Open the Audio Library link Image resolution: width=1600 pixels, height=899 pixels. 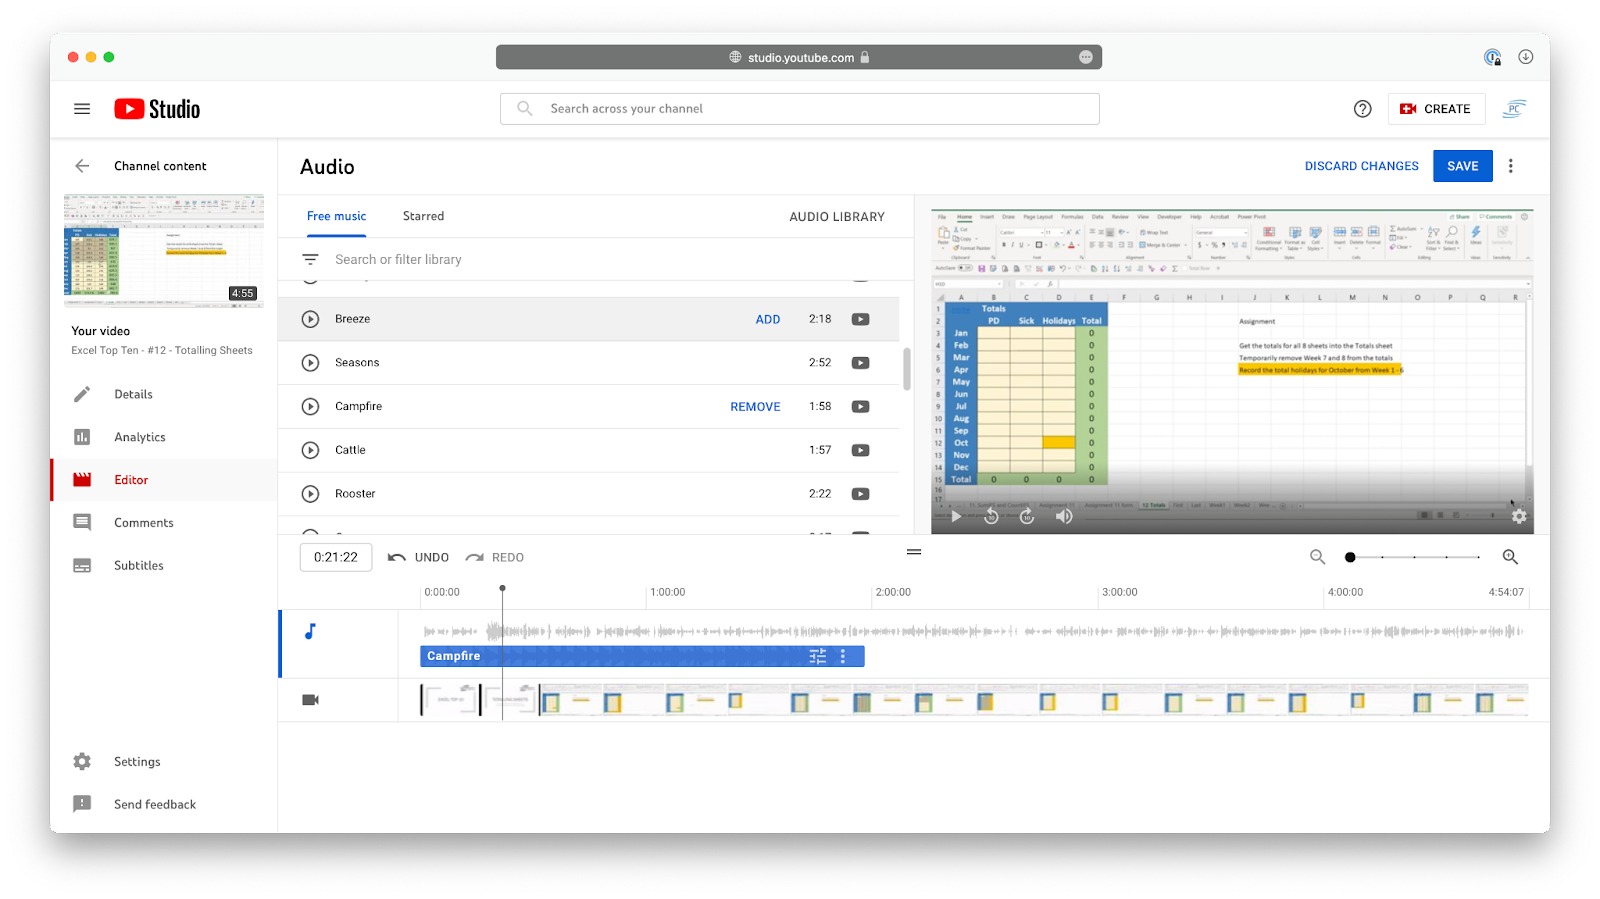point(837,217)
